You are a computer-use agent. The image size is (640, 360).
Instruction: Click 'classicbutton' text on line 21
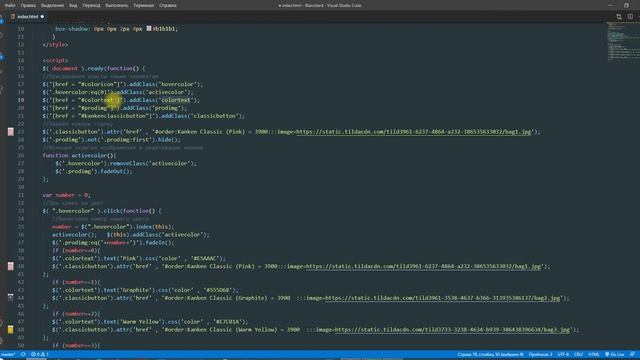[216, 116]
